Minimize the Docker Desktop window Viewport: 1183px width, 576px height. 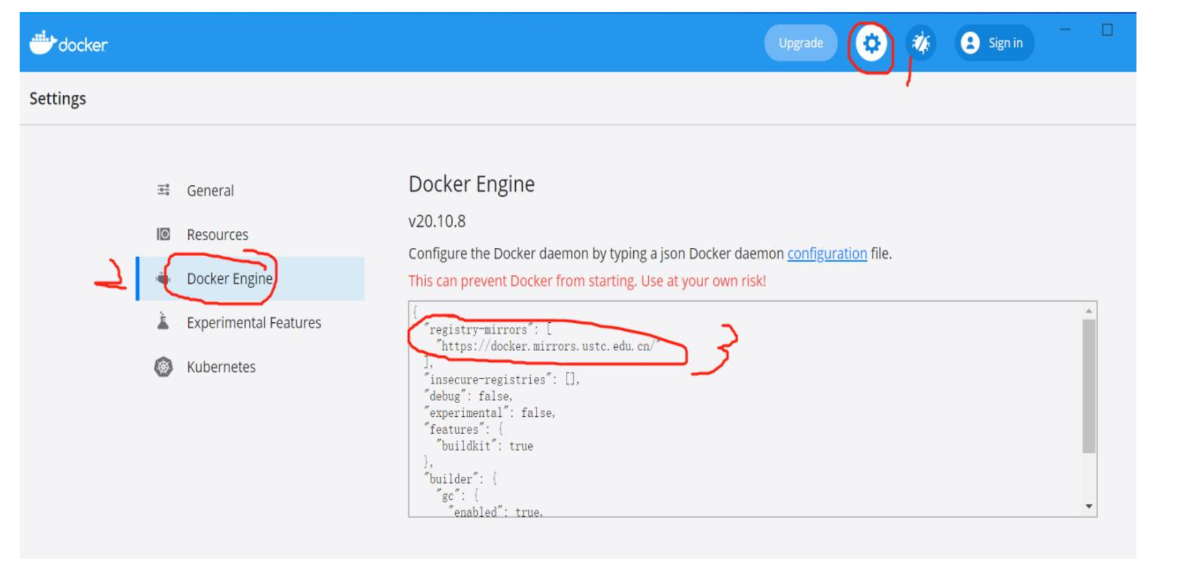point(1065,29)
